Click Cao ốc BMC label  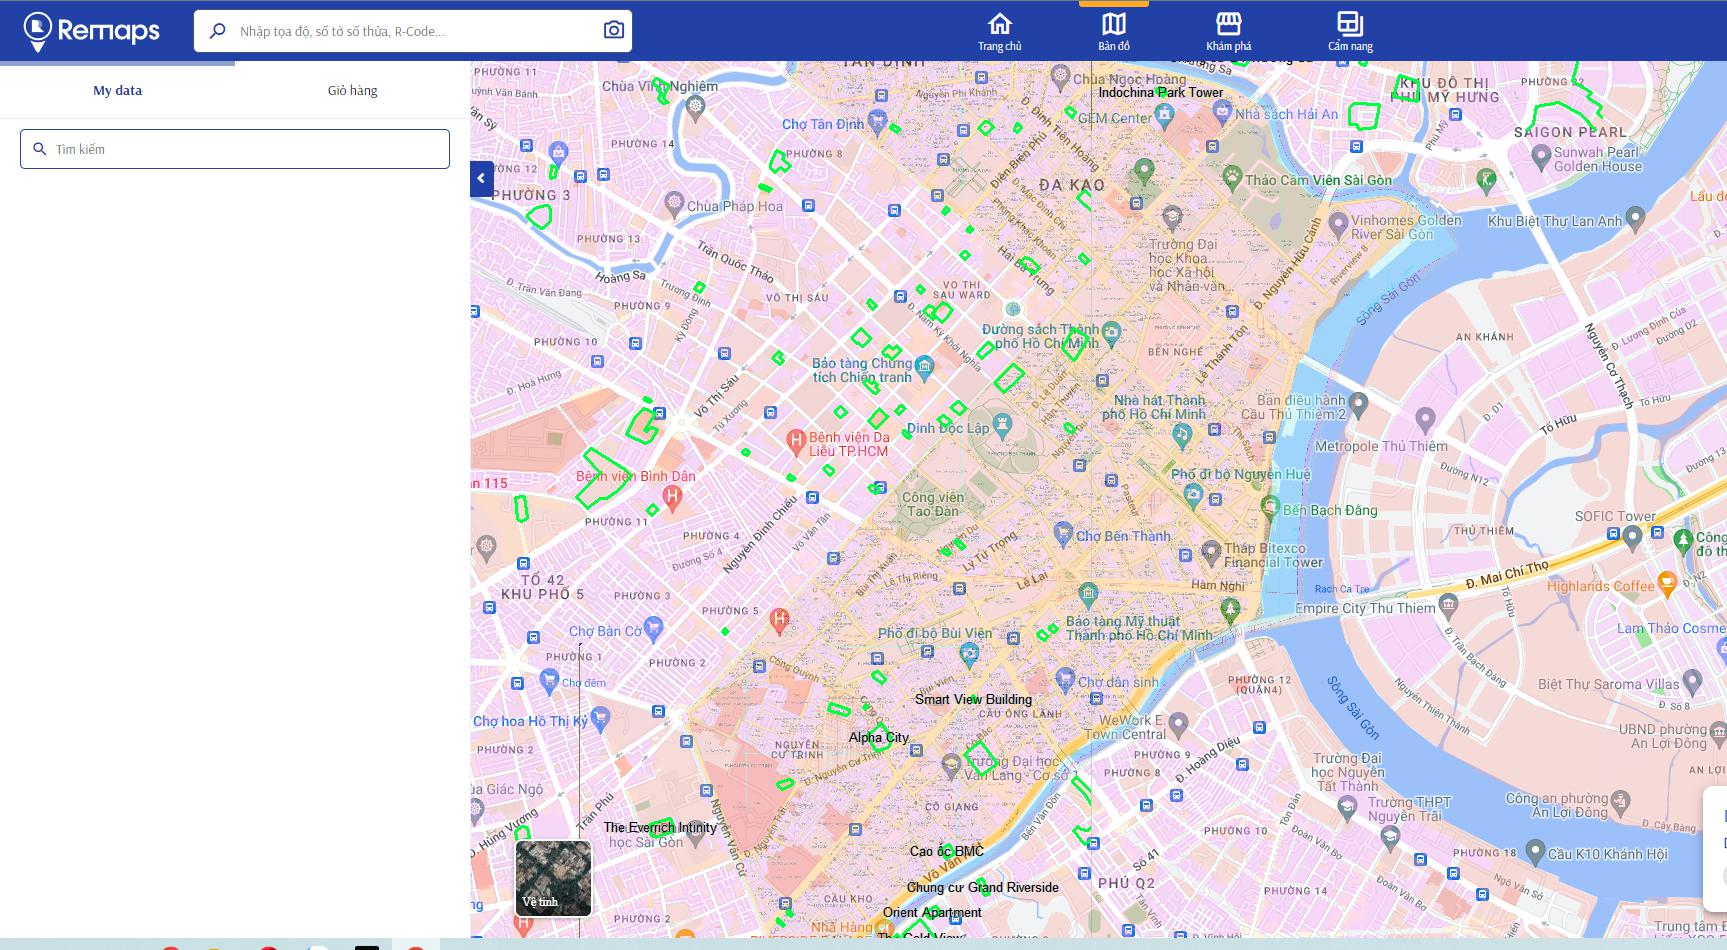click(947, 851)
